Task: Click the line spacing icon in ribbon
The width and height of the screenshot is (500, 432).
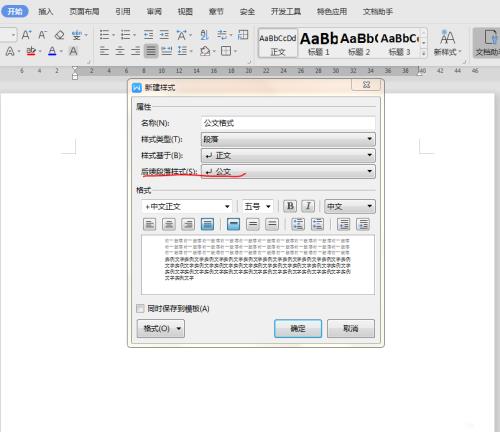Action: point(182,51)
